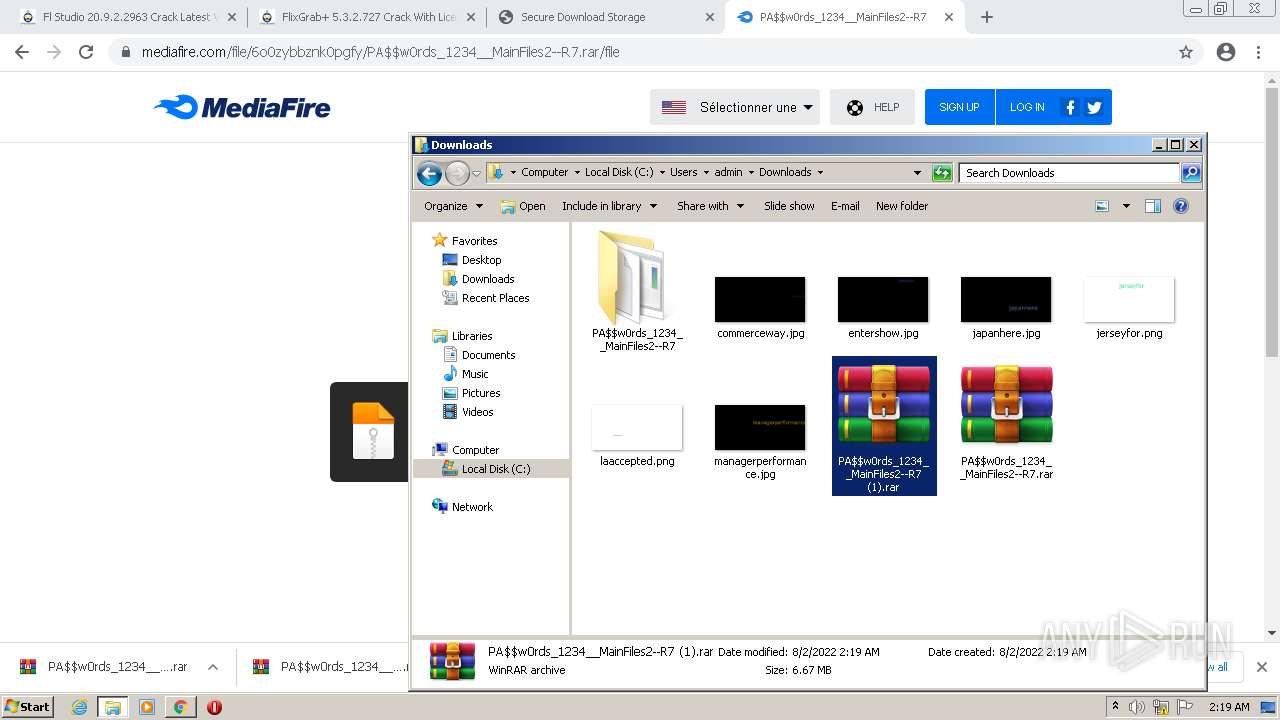The width and height of the screenshot is (1280, 720).
Task: Click the SIGN UP button
Action: pos(959,107)
